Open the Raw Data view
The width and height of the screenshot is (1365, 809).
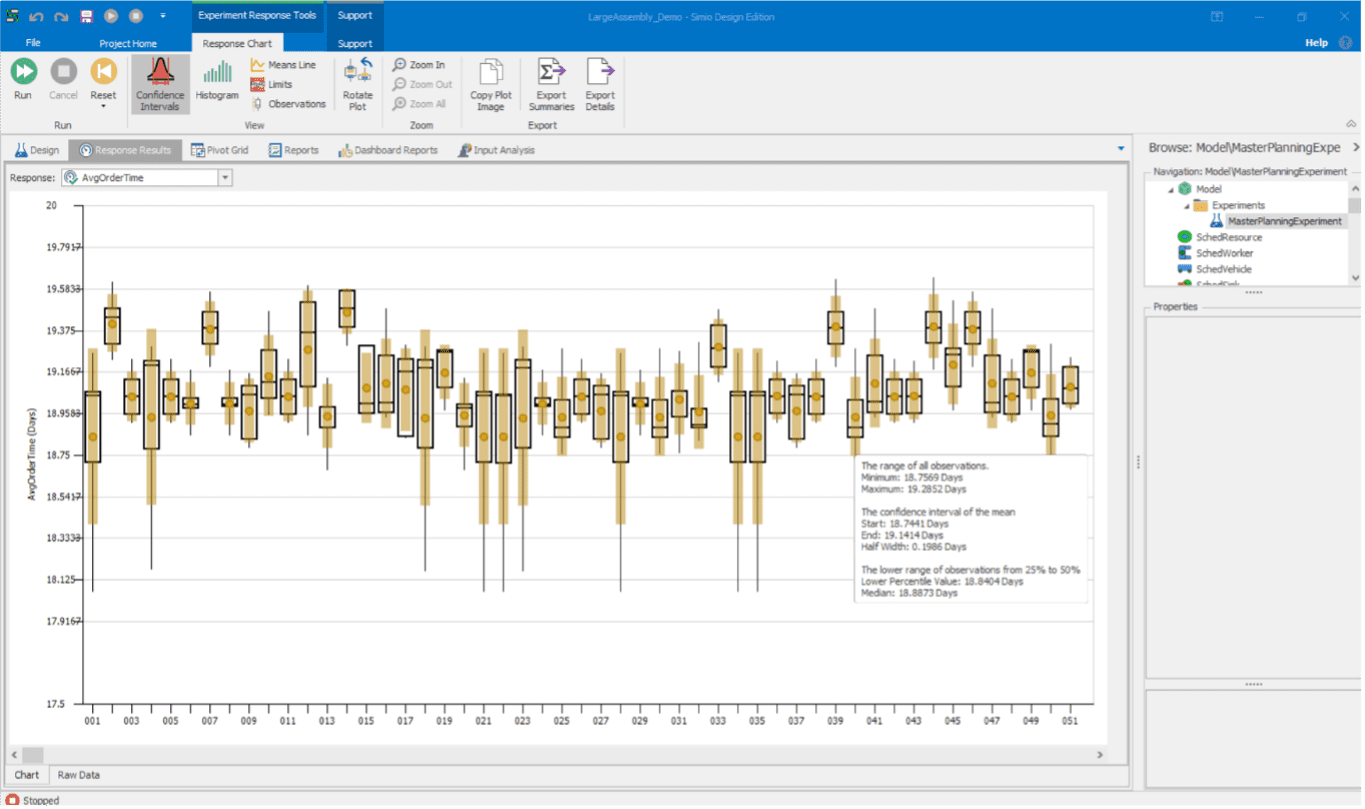tap(78, 774)
